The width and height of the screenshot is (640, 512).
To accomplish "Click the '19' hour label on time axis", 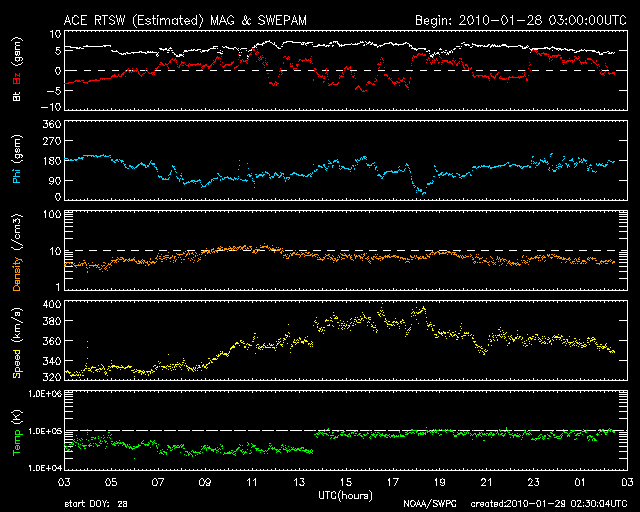I will pos(440,483).
